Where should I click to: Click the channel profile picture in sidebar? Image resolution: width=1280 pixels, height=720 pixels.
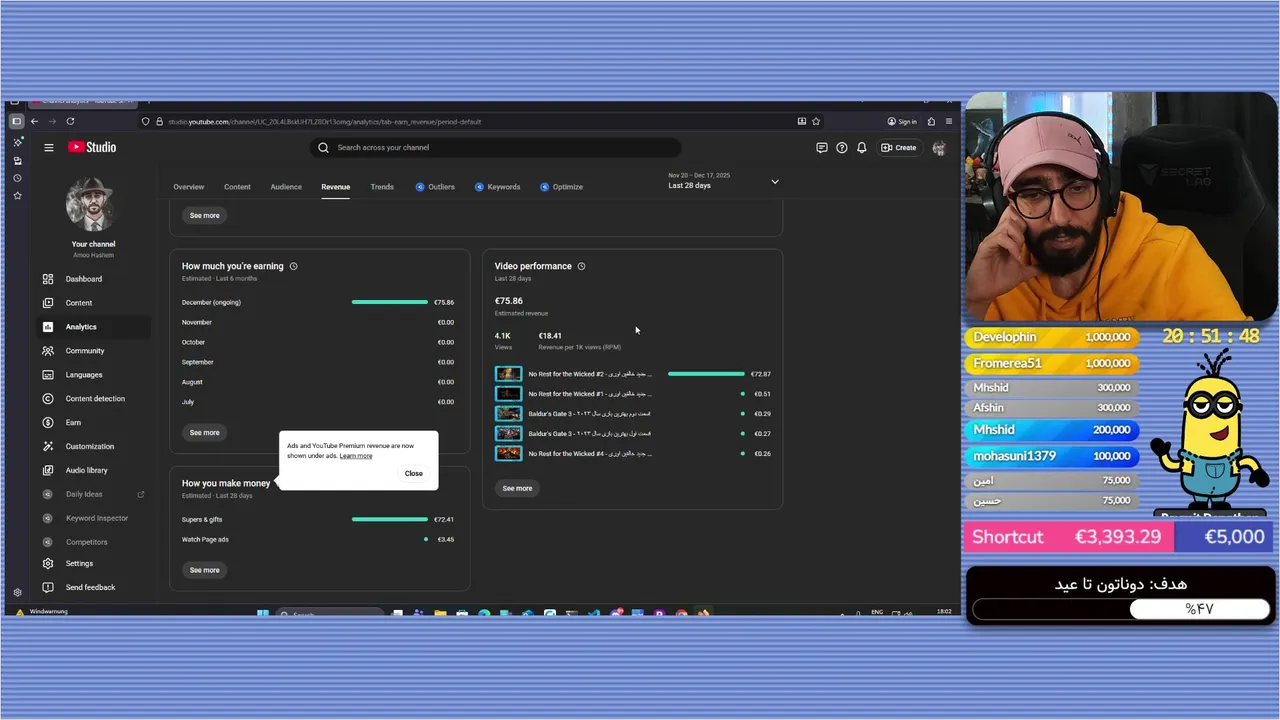point(91,204)
